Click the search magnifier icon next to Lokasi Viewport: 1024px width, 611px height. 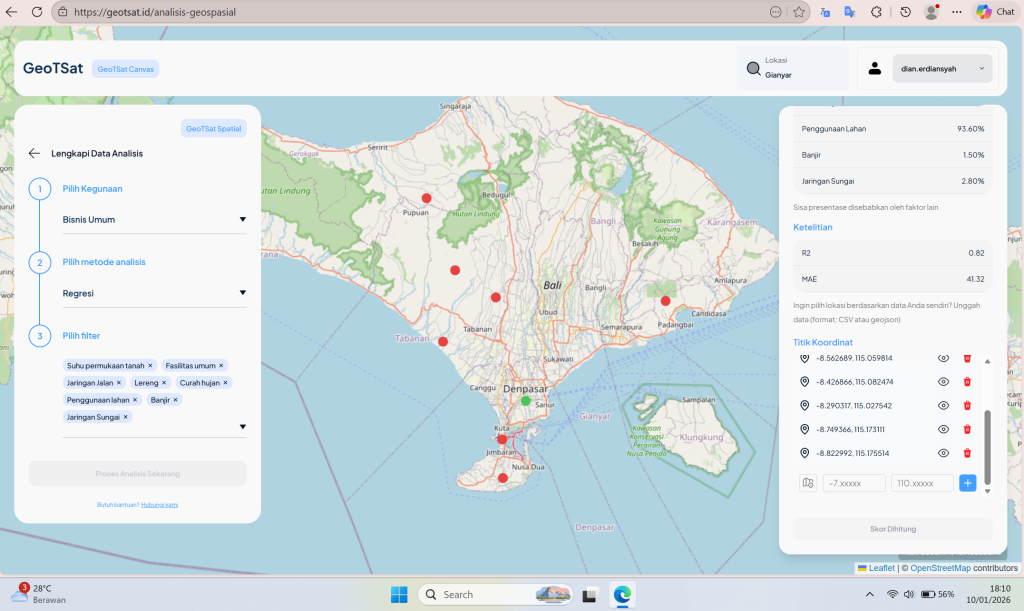coord(753,69)
